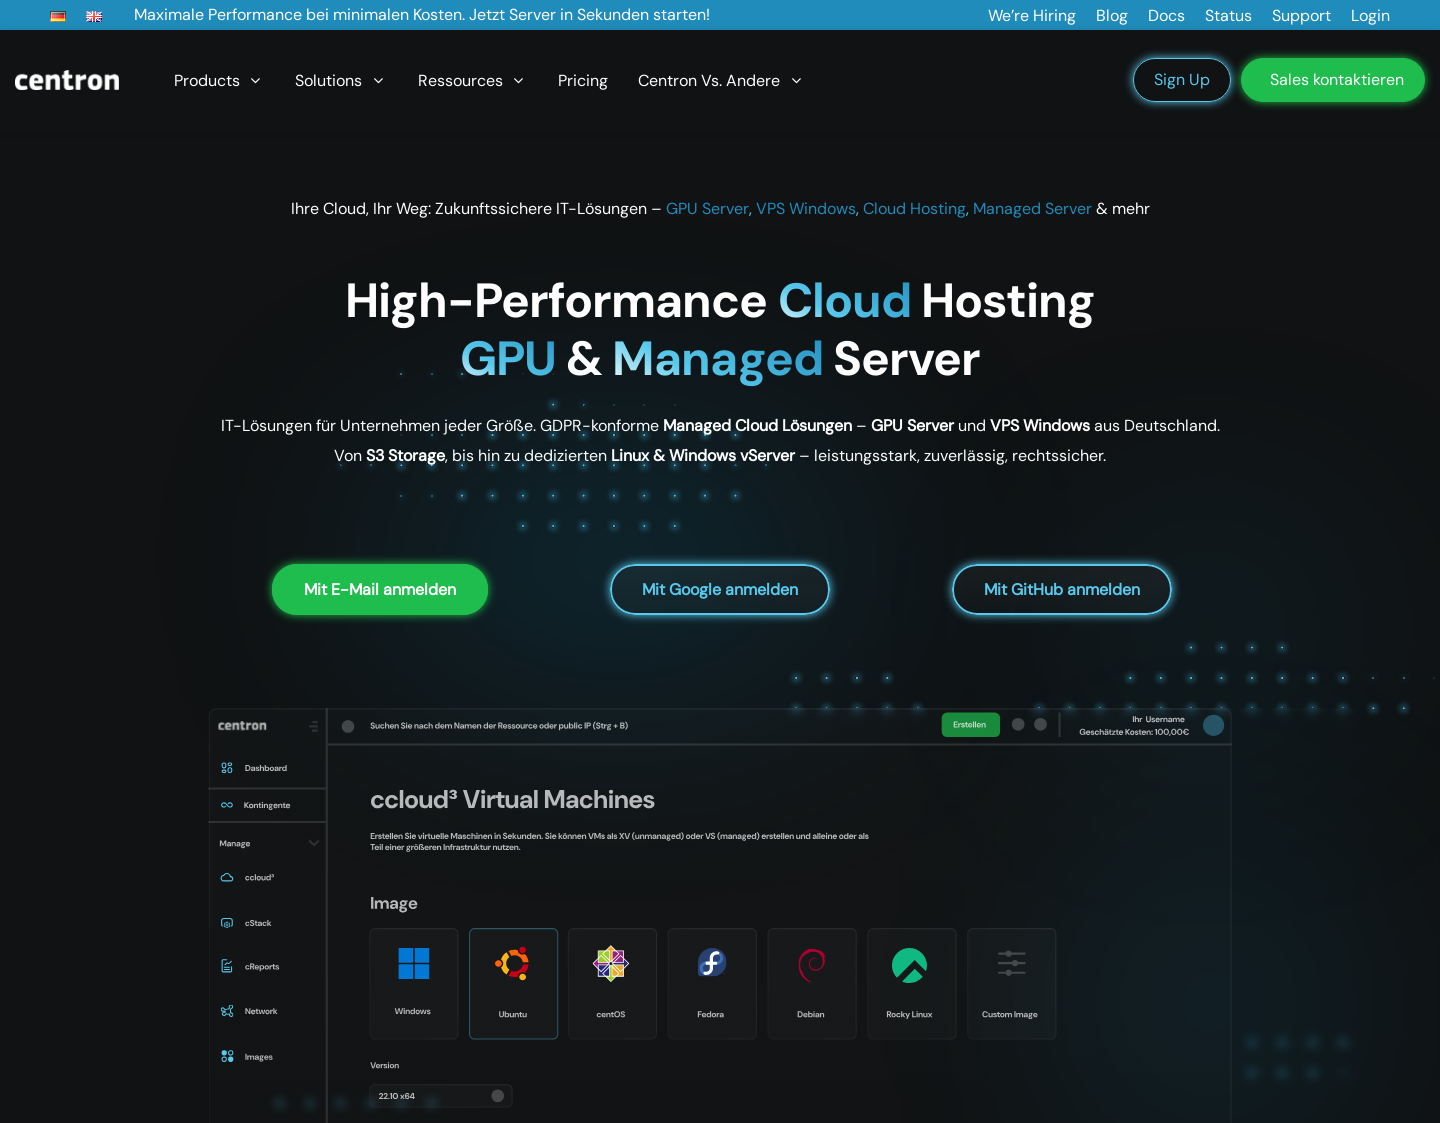Follow the GPU Server link
The width and height of the screenshot is (1440, 1123).
[709, 209]
